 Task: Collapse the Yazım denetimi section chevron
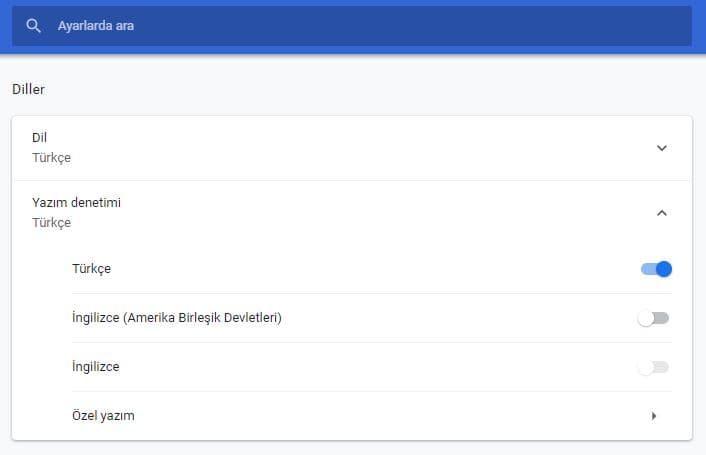(661, 212)
